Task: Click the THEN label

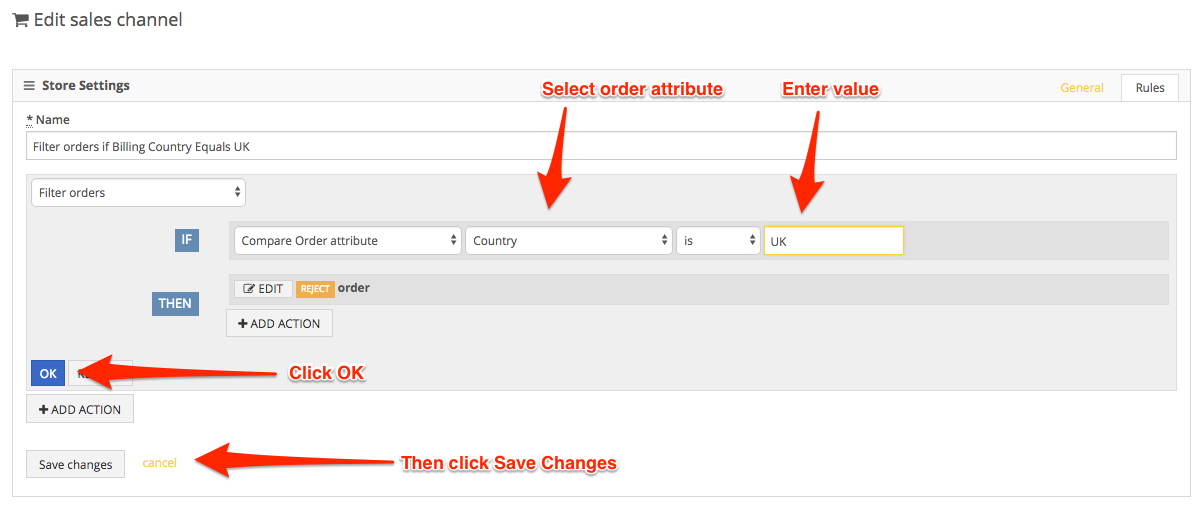Action: (175, 303)
